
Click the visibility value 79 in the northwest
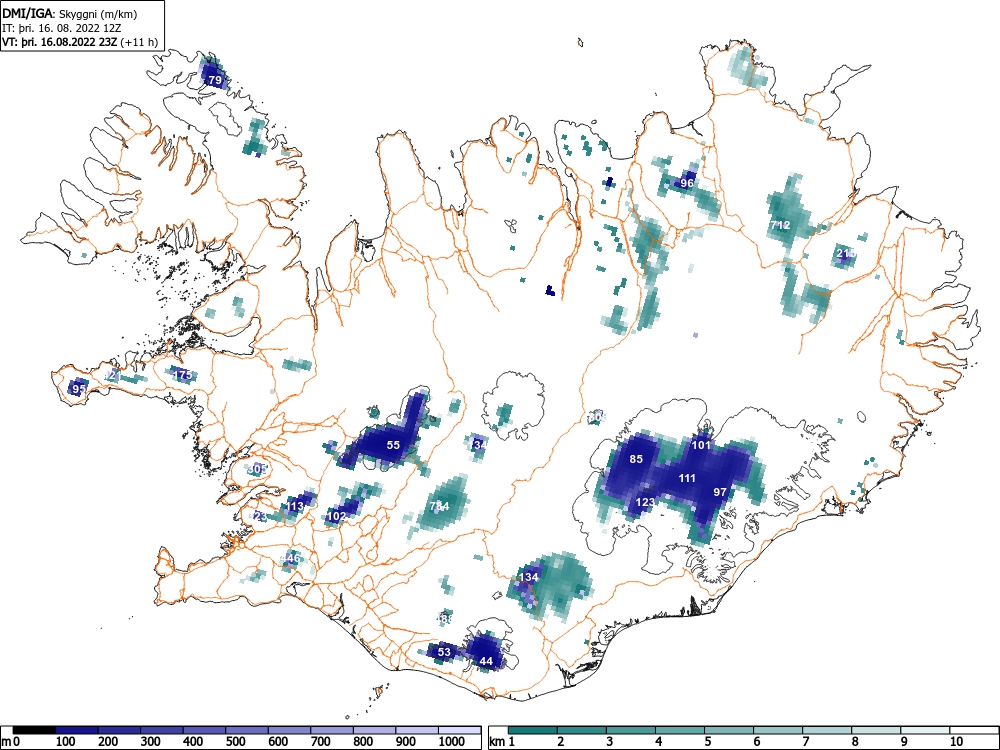click(216, 80)
